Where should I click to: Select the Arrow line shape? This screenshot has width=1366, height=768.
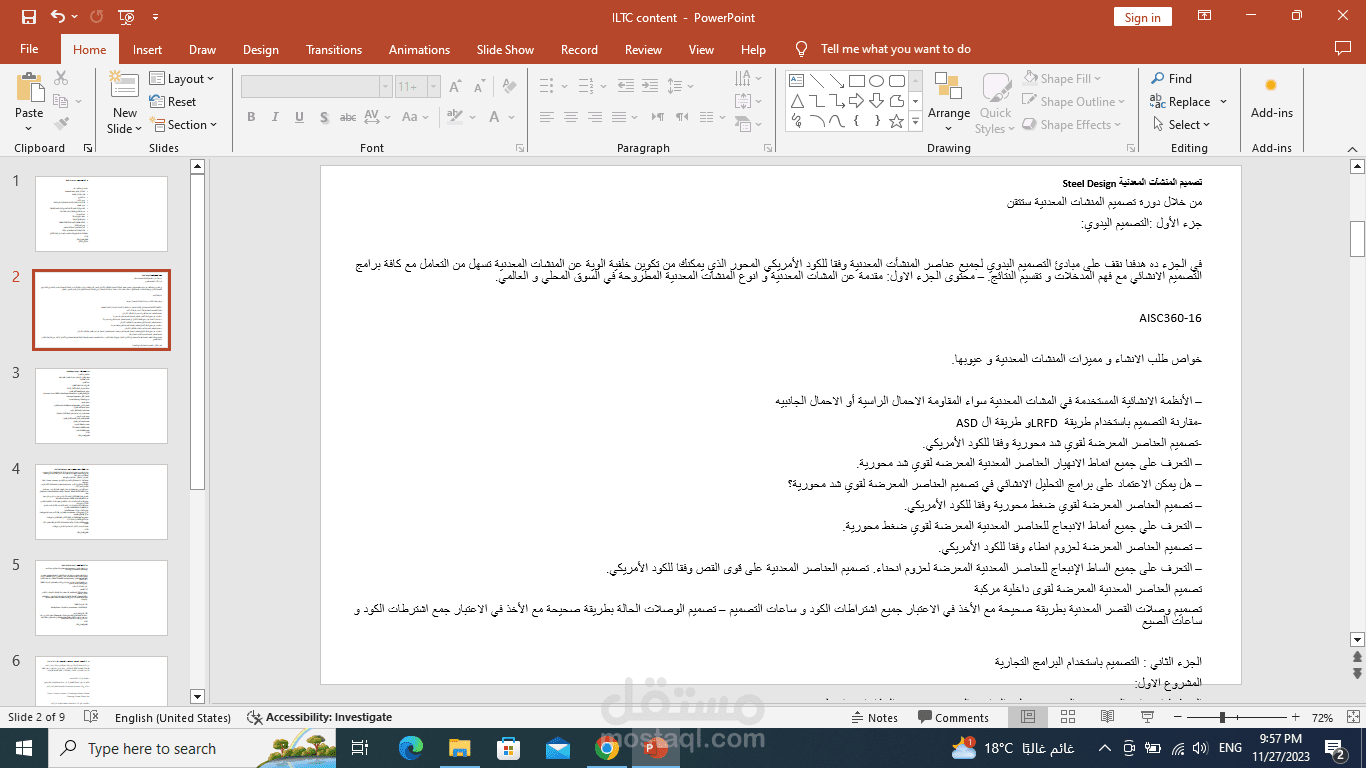tap(837, 81)
